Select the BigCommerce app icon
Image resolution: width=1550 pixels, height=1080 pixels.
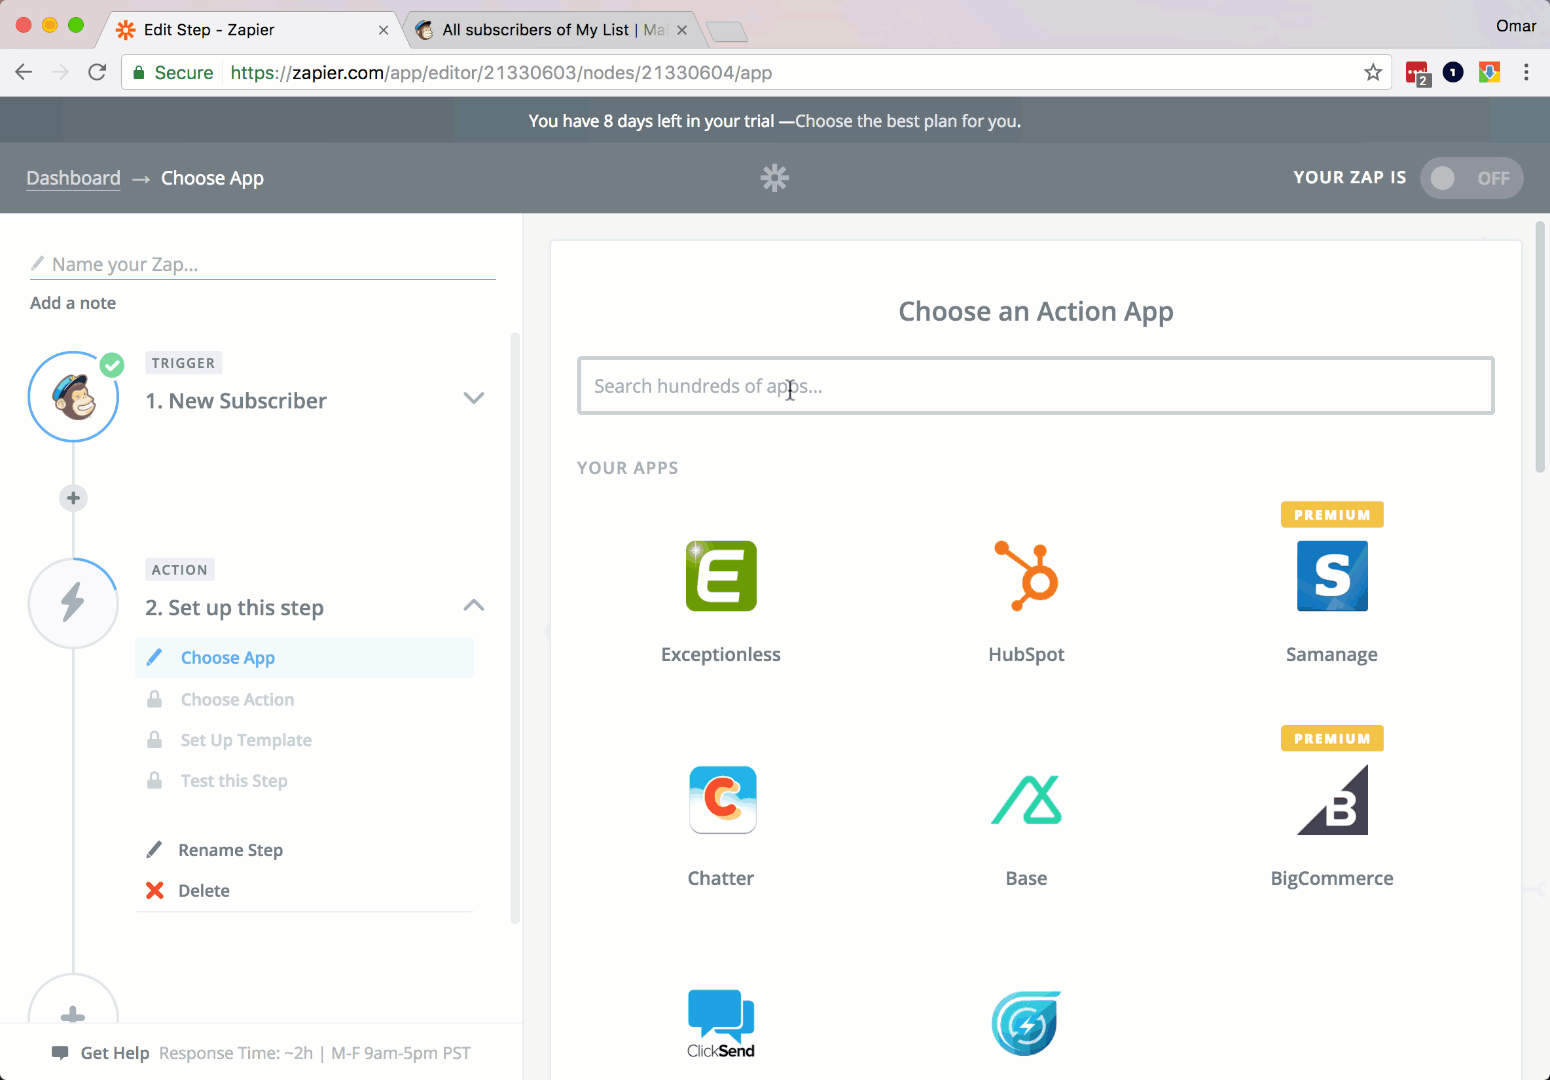pos(1332,800)
